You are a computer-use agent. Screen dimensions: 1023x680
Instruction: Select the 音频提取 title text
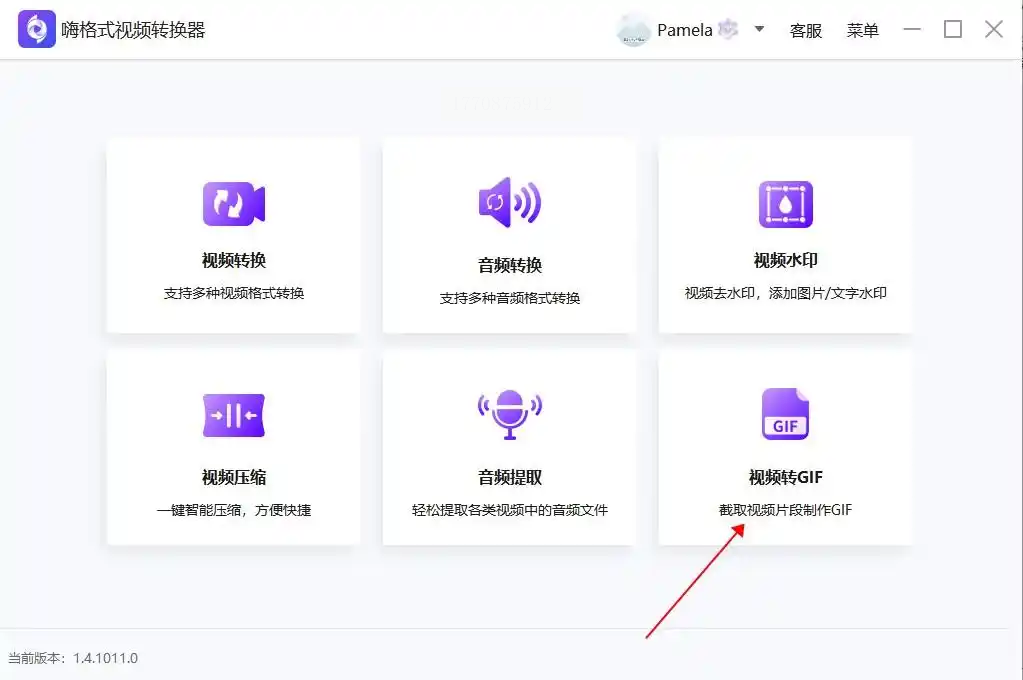[510, 478]
